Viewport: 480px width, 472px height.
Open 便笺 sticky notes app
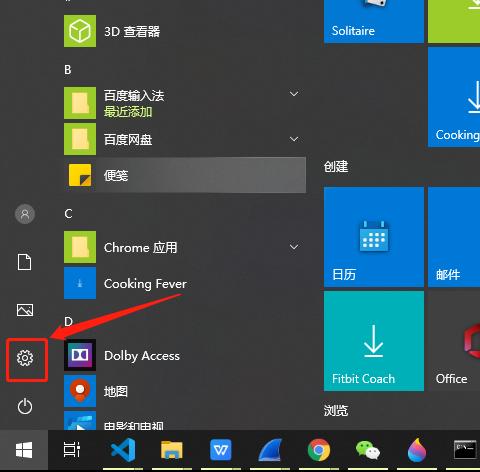point(185,175)
